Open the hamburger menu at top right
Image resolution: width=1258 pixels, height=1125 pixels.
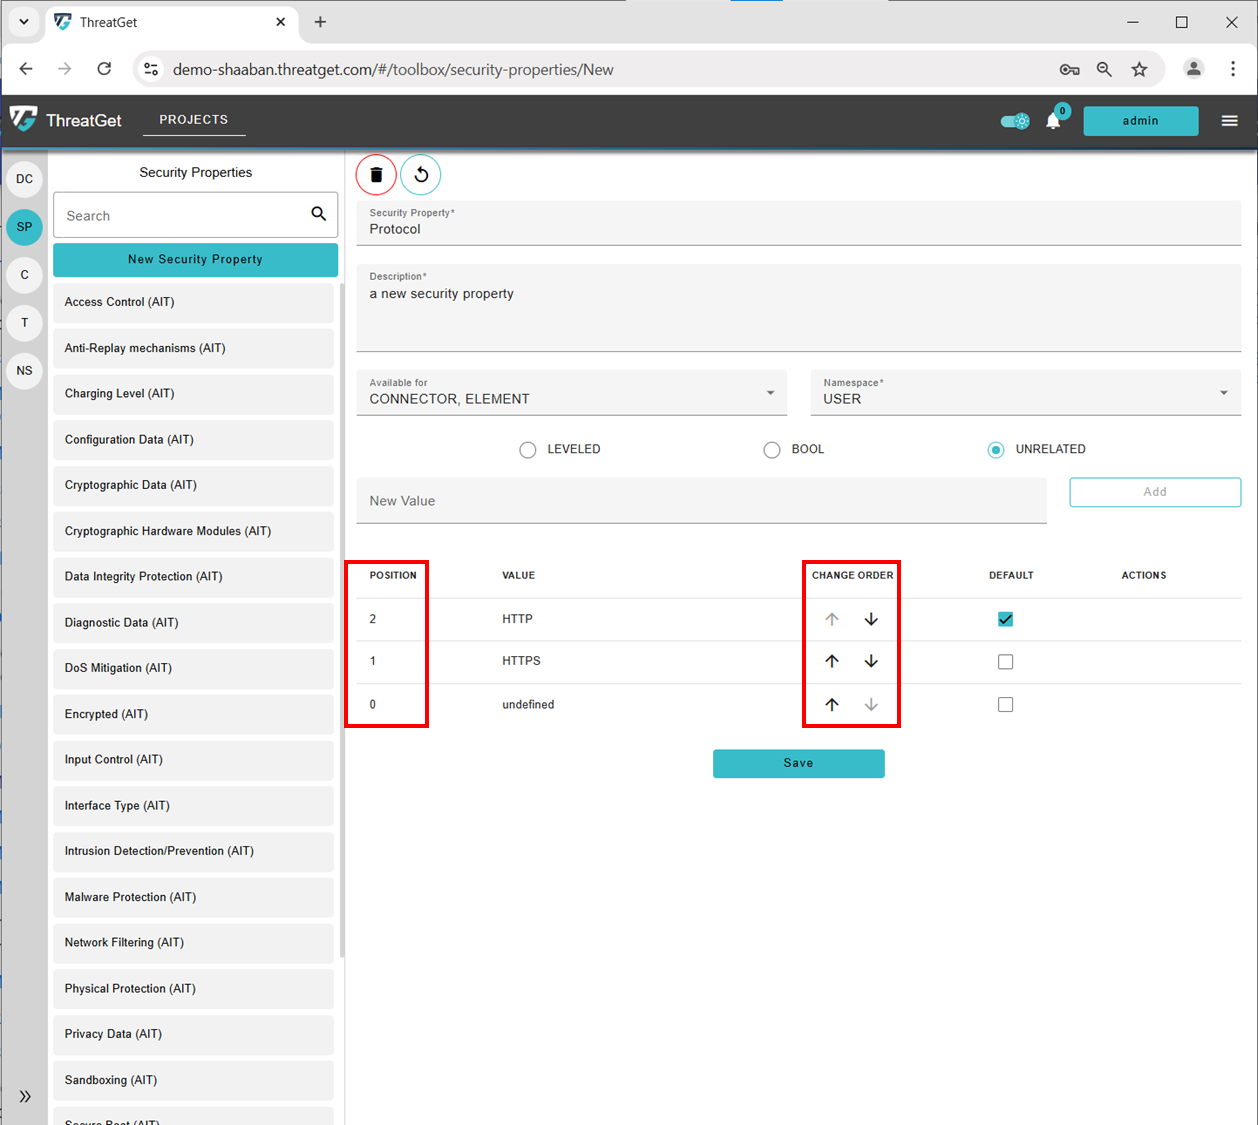(x=1229, y=121)
